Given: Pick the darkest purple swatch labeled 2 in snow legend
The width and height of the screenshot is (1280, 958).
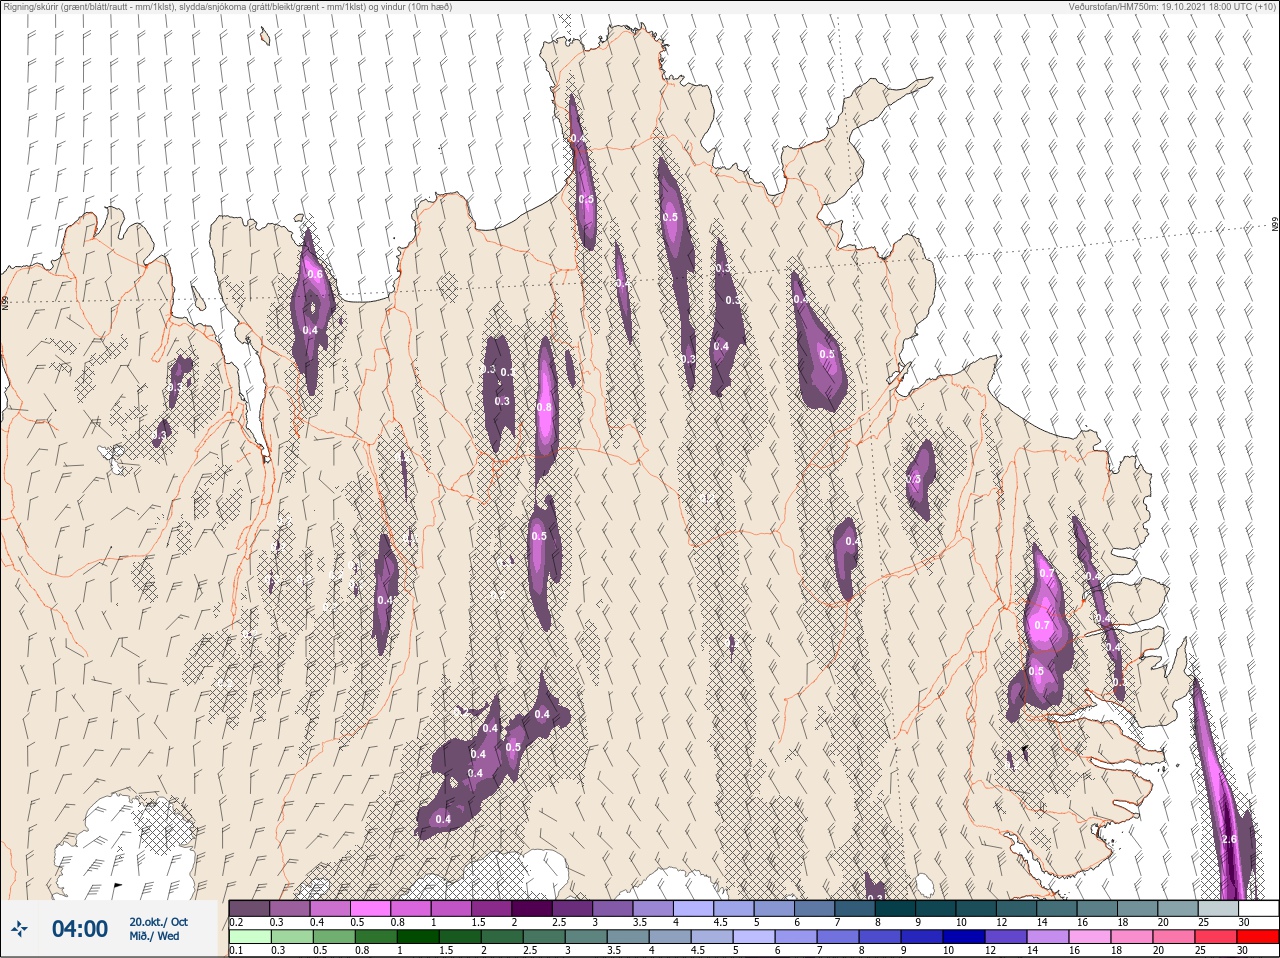Looking at the screenshot, I should pos(532,908).
